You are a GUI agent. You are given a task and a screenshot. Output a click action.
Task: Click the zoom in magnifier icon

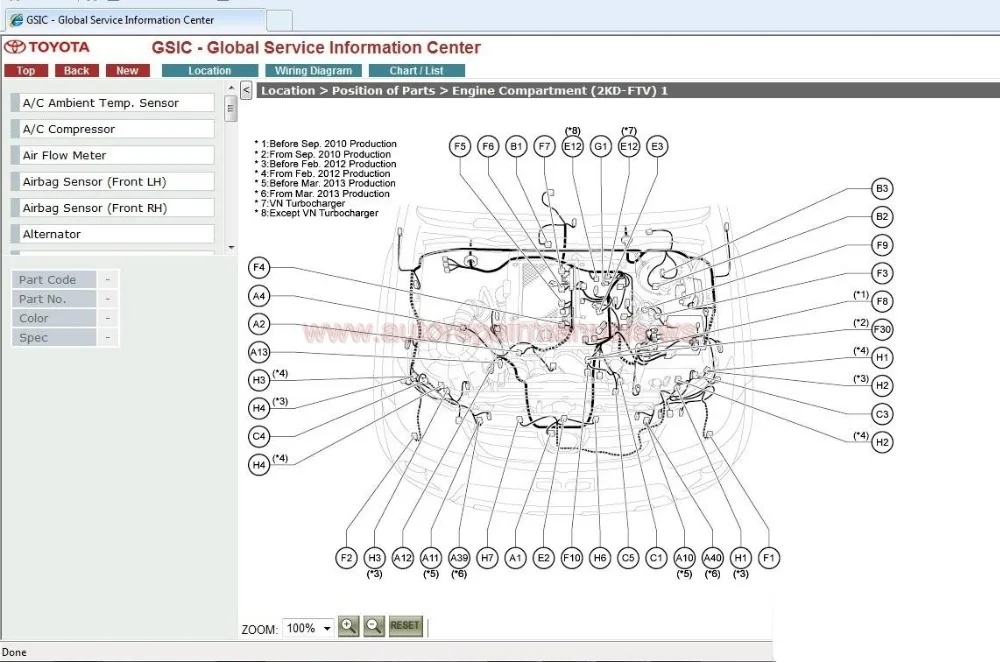coord(348,626)
